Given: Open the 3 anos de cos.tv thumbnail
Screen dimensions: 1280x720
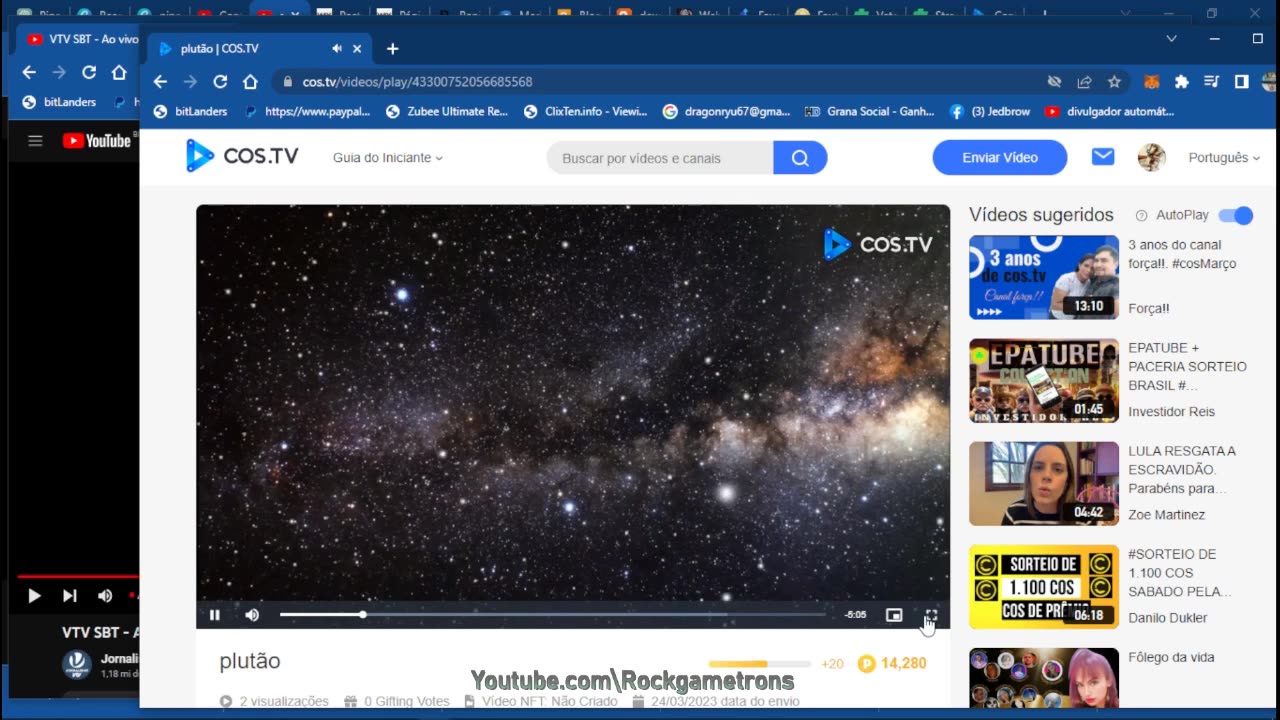Looking at the screenshot, I should pos(1044,277).
